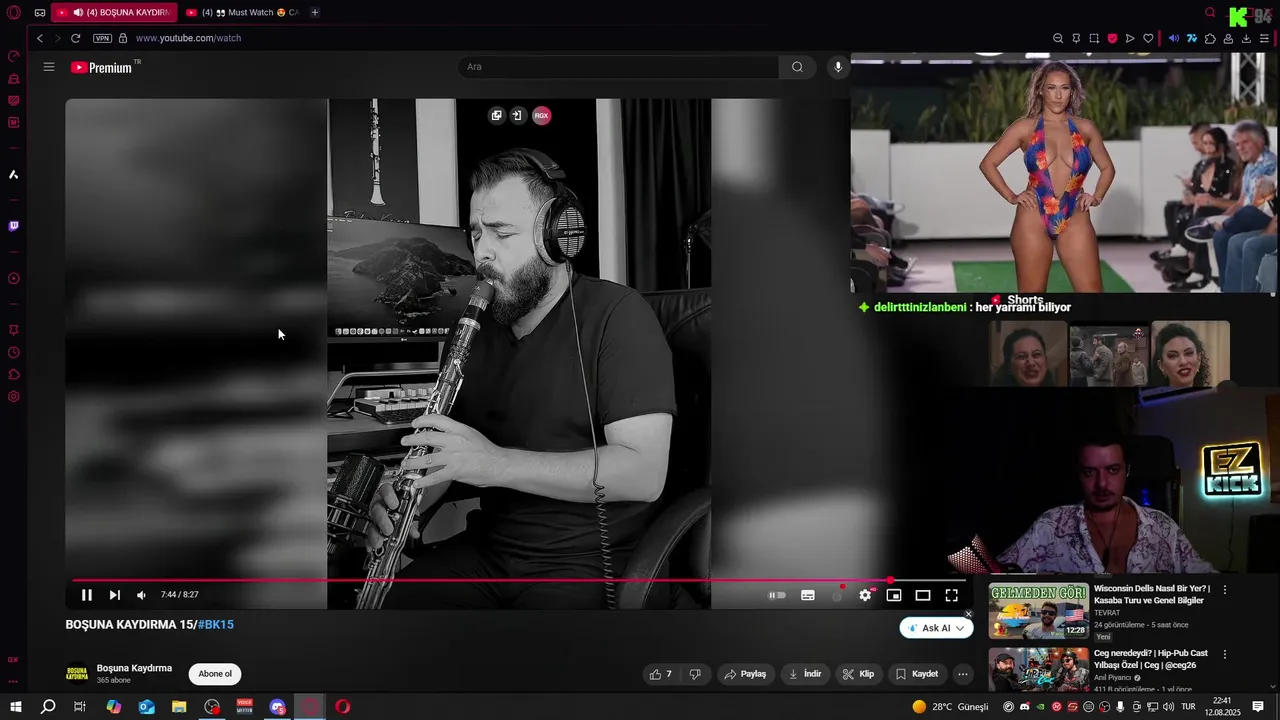Image resolution: width=1280 pixels, height=720 pixels.
Task: Open more actions ellipsis menu
Action: click(963, 674)
